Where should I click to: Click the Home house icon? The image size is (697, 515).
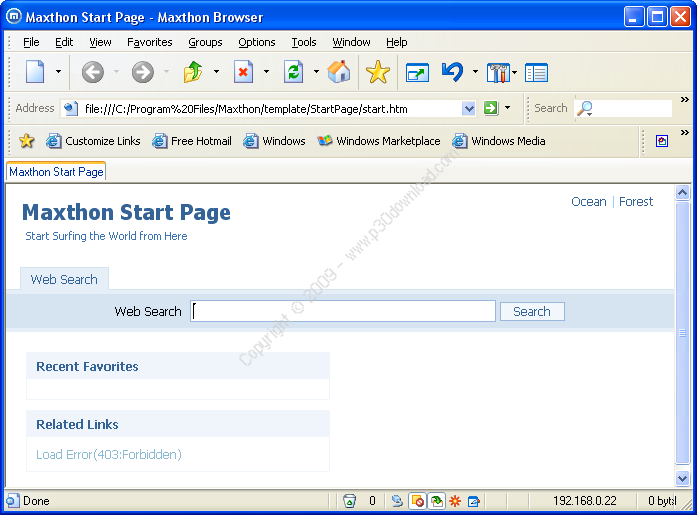339,72
